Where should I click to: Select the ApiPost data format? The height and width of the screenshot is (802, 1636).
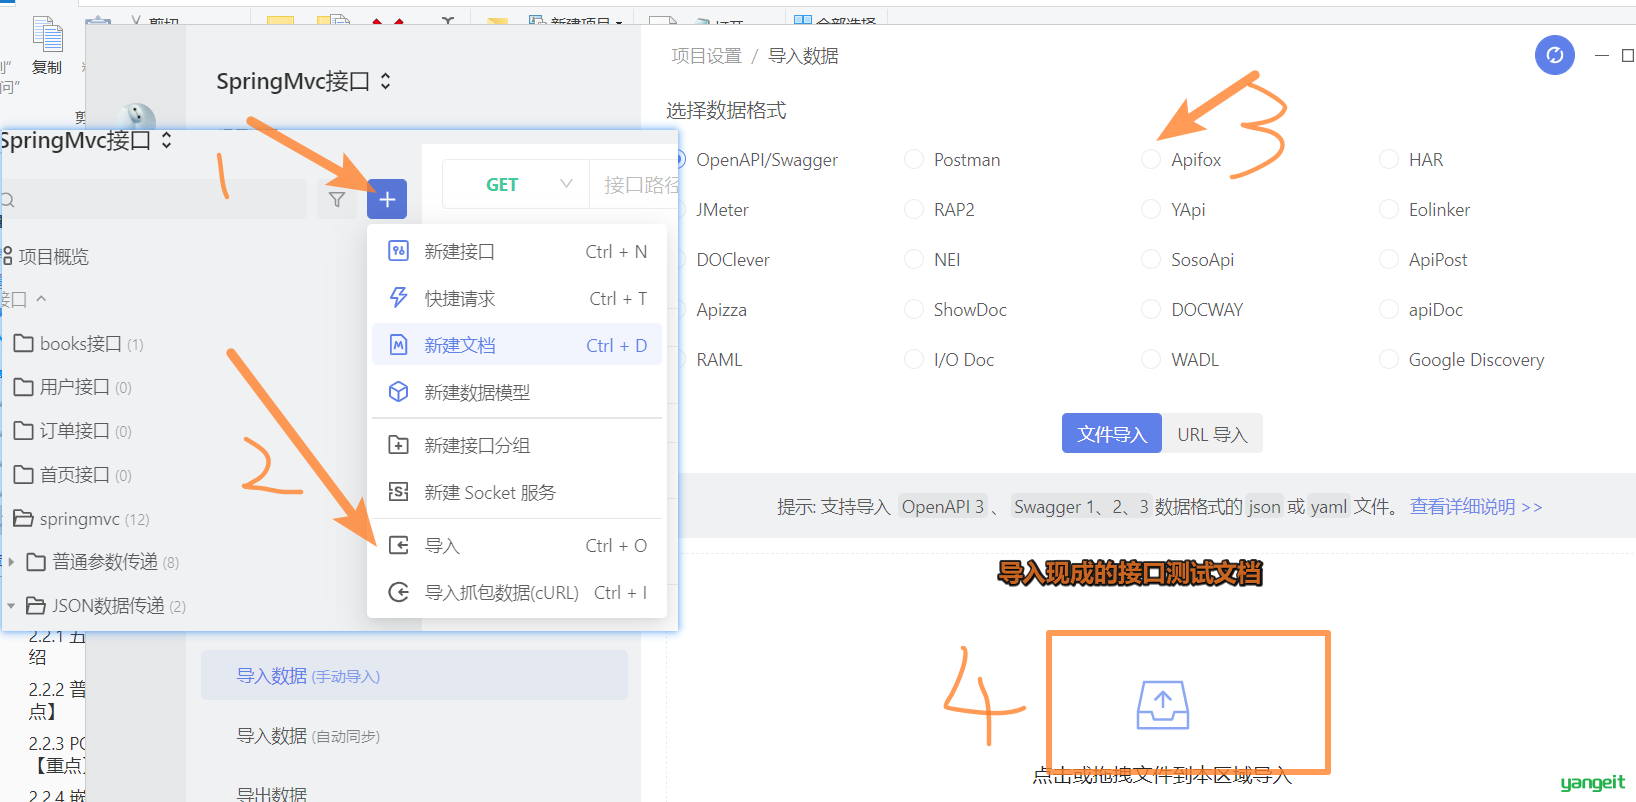[1424, 260]
